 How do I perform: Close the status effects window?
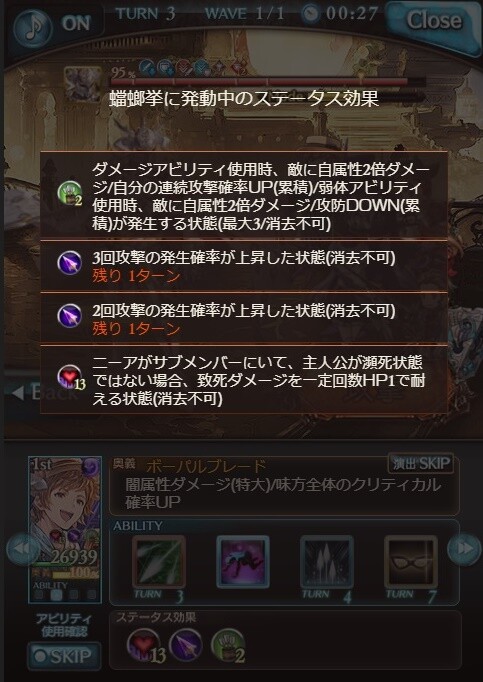433,23
